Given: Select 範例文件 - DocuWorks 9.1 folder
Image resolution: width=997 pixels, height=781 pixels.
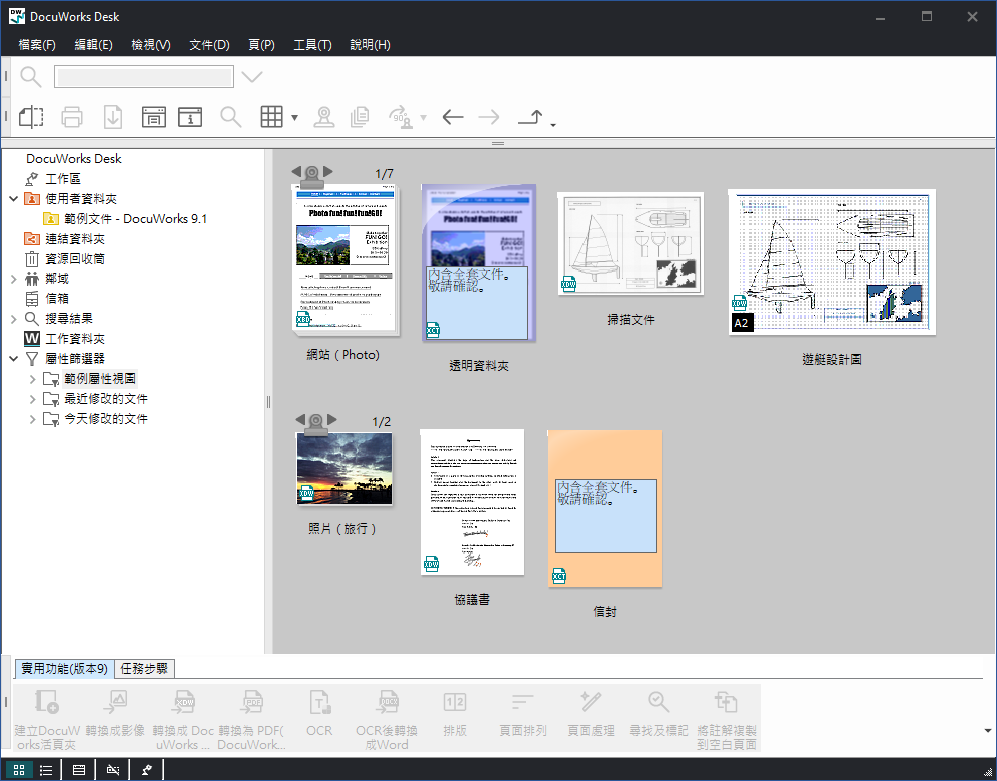Looking at the screenshot, I should [135, 219].
